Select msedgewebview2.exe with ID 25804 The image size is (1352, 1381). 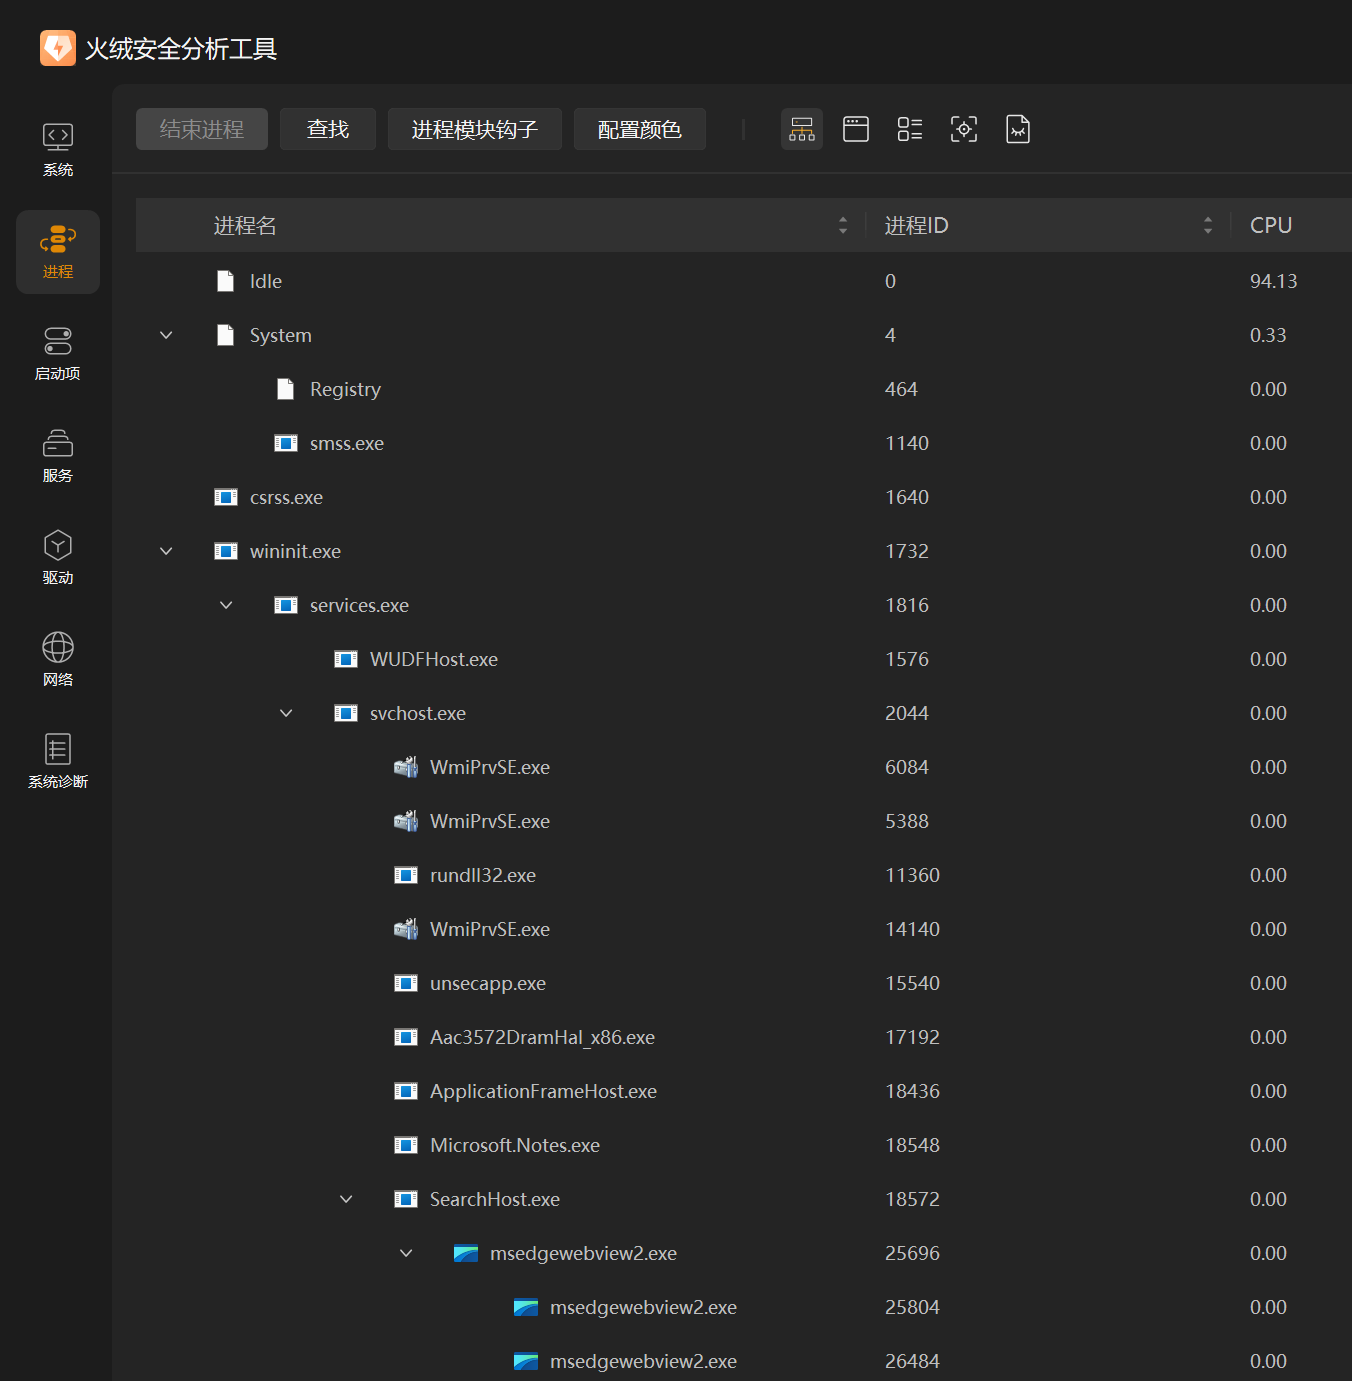[744, 1307]
